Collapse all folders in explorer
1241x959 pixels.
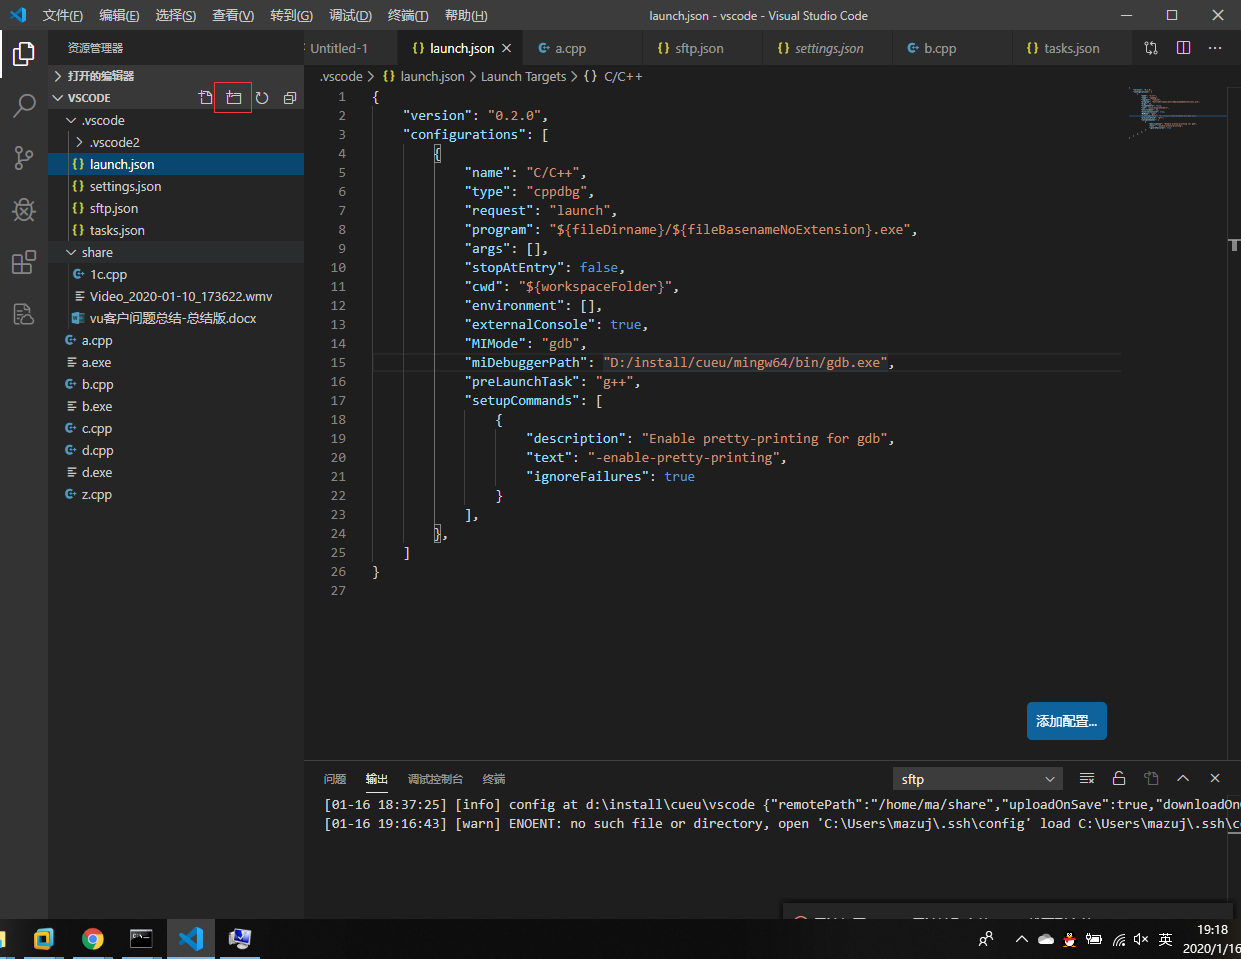coord(290,98)
